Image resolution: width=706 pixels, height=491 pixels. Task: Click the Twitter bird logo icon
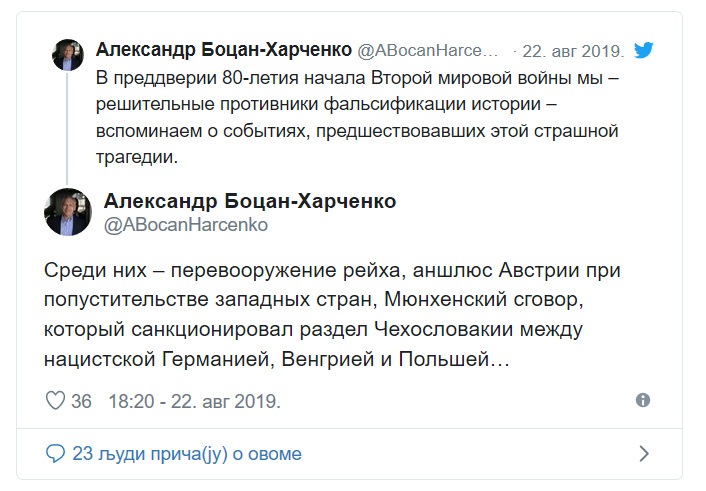click(643, 50)
